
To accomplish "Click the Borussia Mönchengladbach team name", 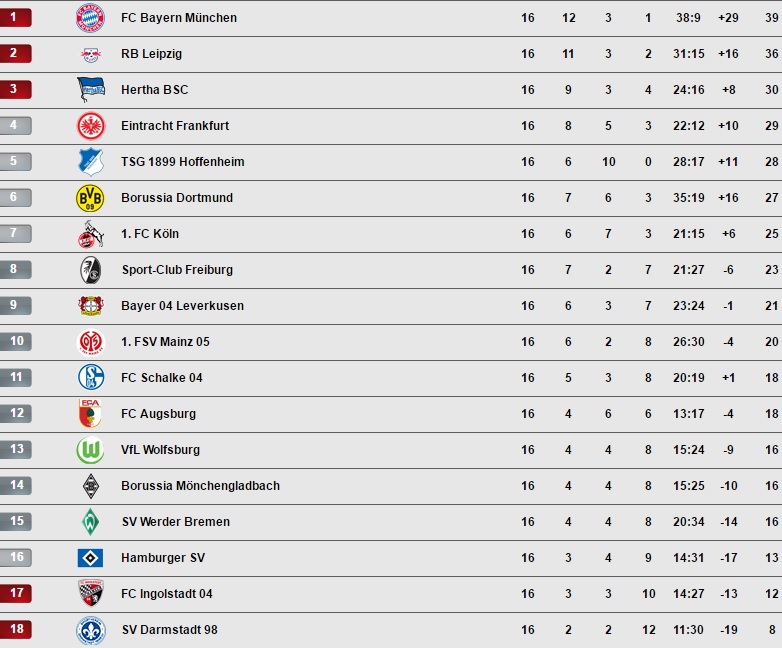I will [x=200, y=486].
